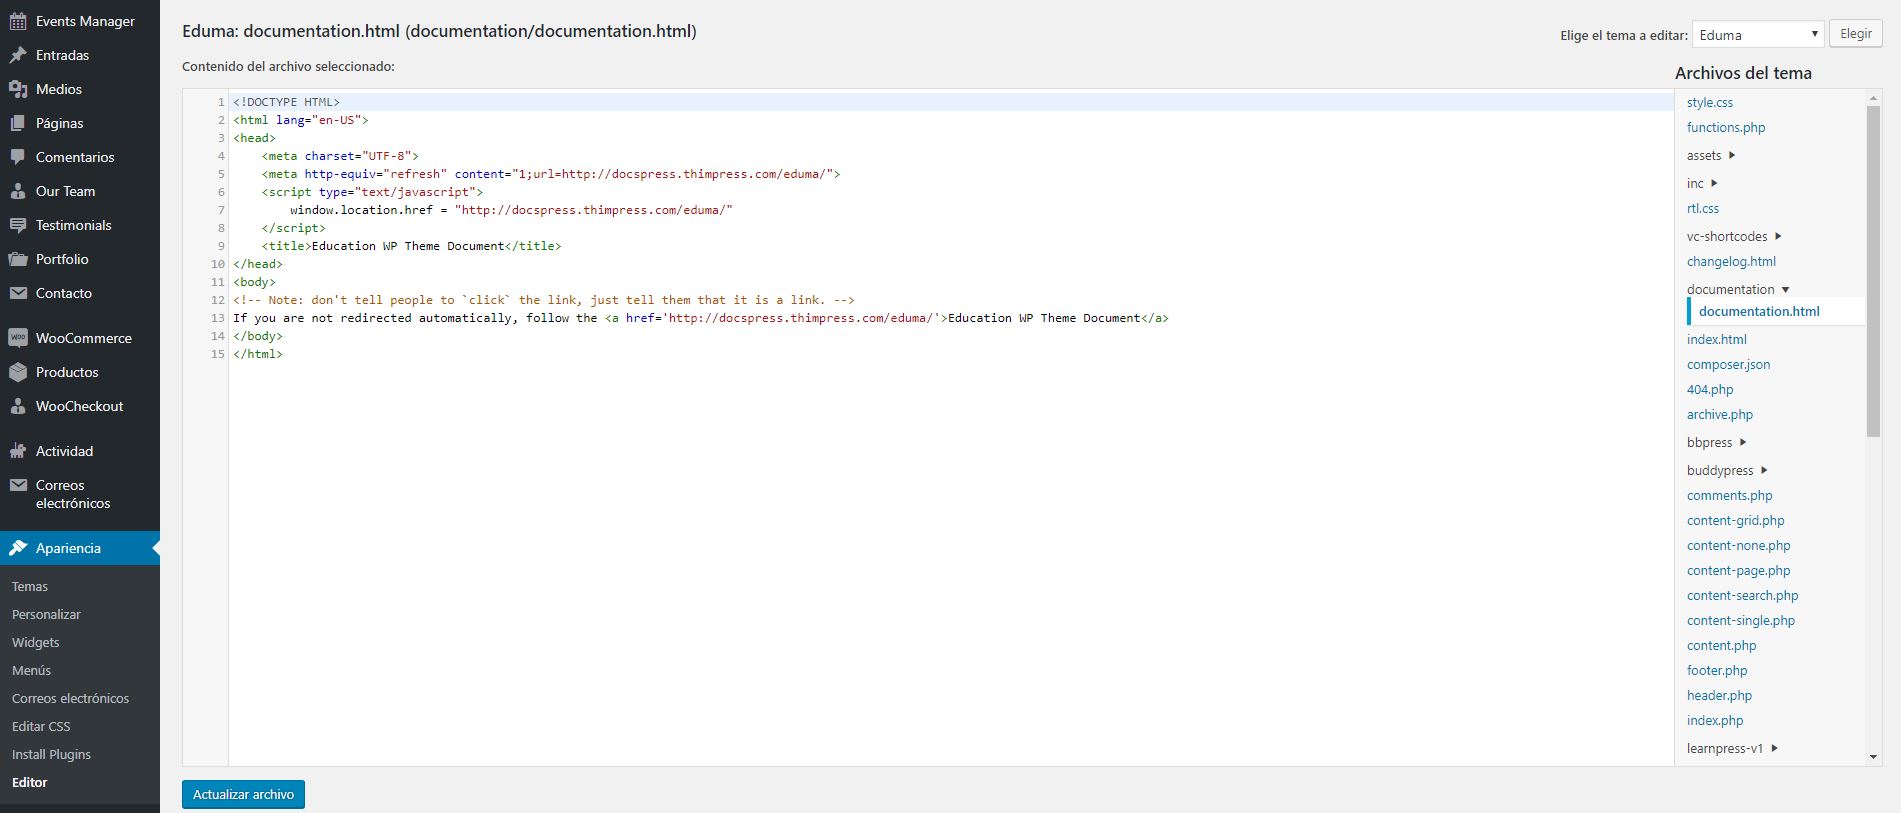Viewport: 1901px width, 813px height.
Task: Click line 13 in code editor
Action: pyautogui.click(x=700, y=318)
